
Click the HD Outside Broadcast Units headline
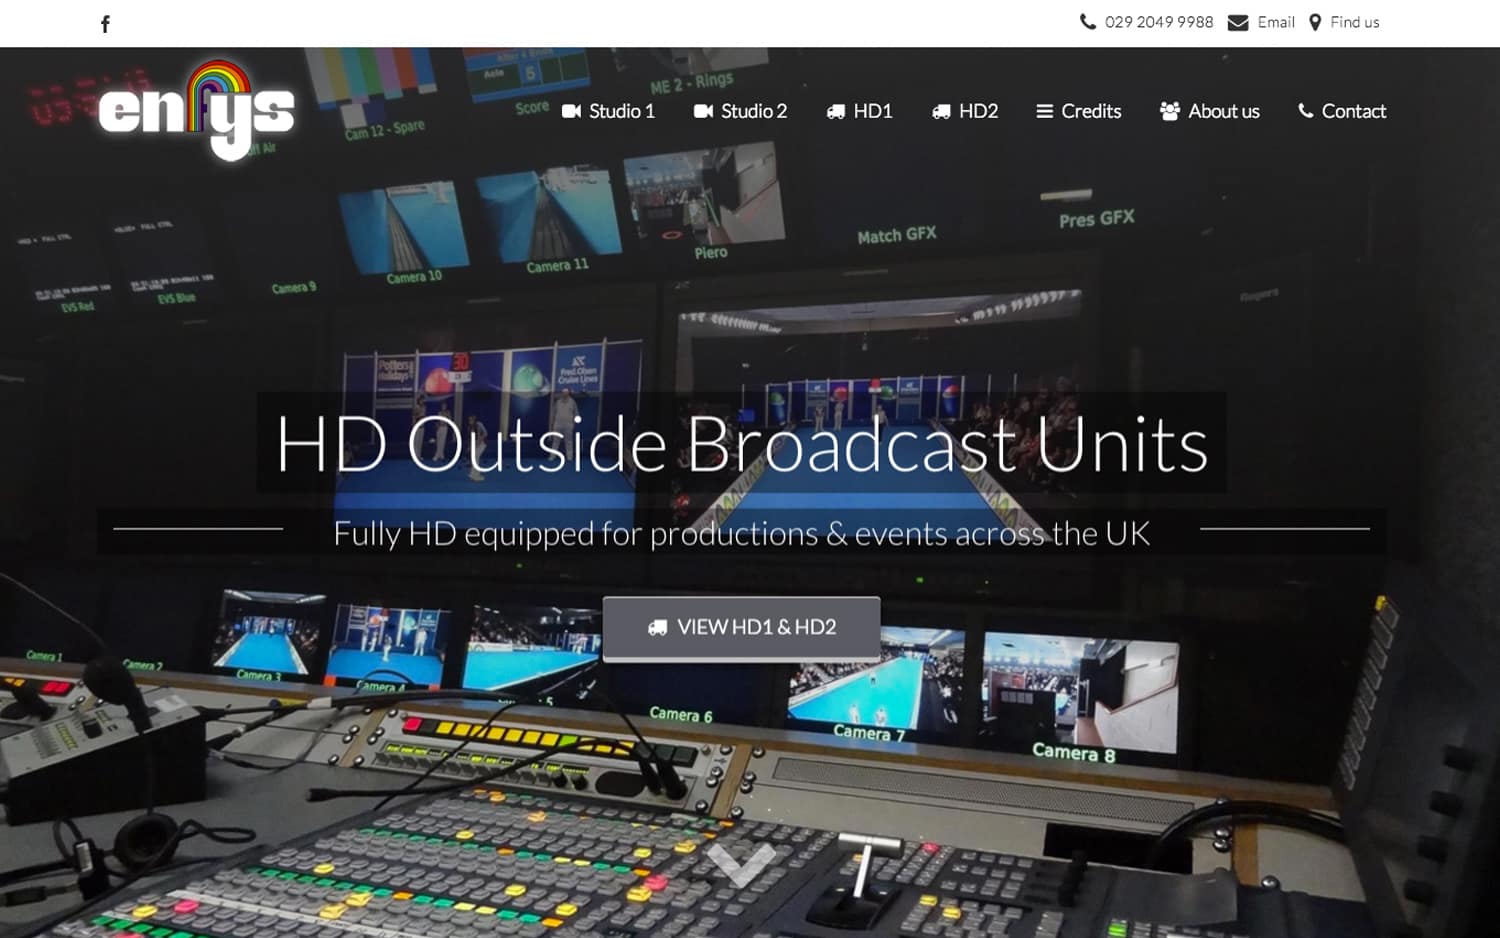tap(742, 444)
